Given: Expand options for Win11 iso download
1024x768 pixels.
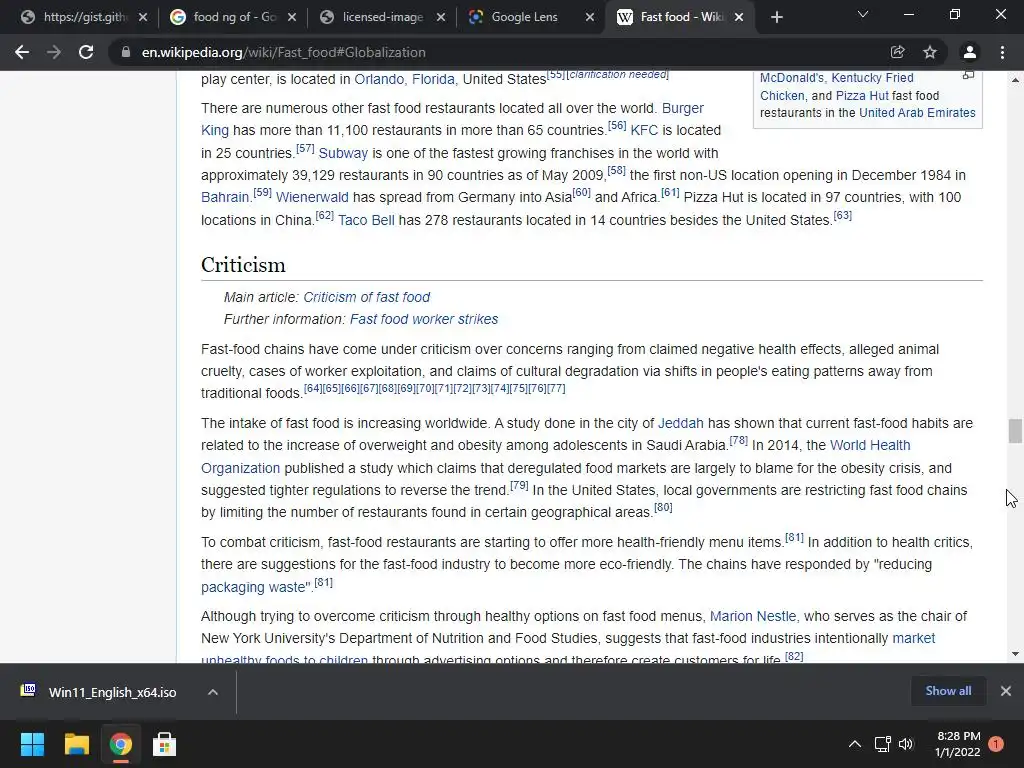Looking at the screenshot, I should pyautogui.click(x=213, y=692).
